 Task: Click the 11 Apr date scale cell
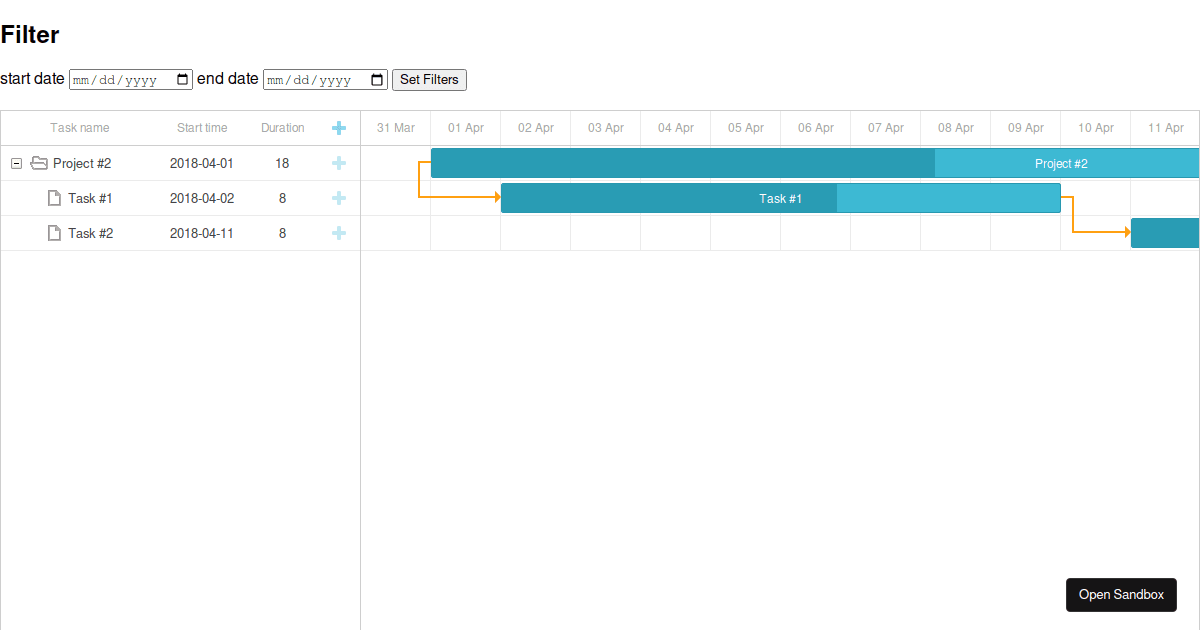pos(1165,128)
